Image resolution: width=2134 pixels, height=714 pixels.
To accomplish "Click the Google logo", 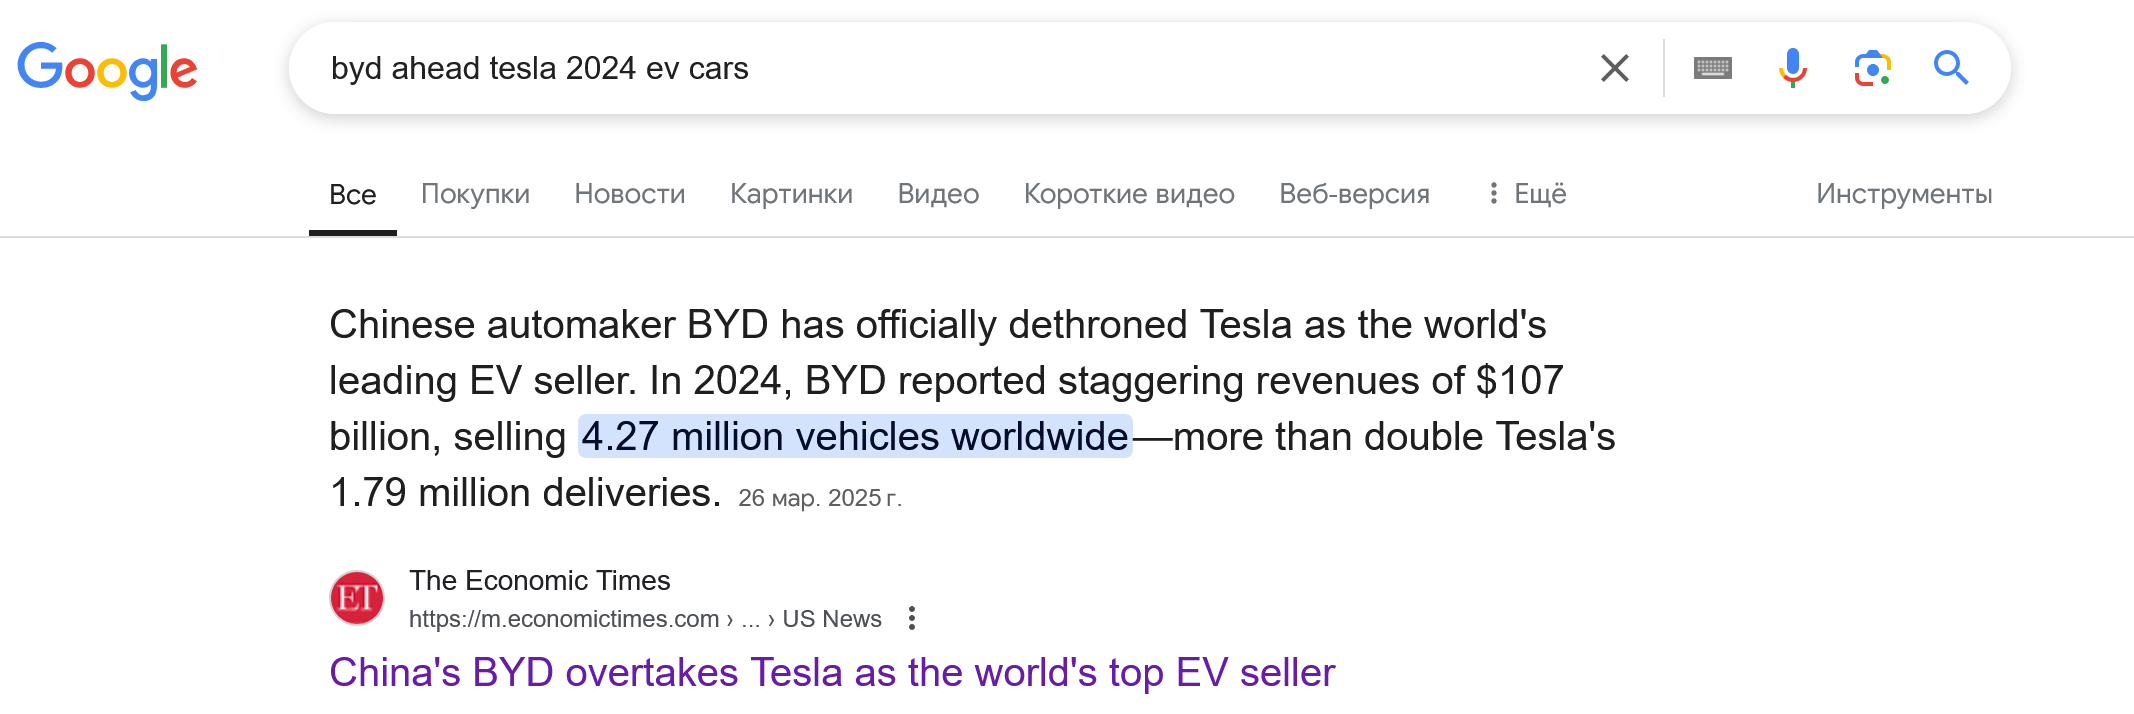I will click(107, 70).
